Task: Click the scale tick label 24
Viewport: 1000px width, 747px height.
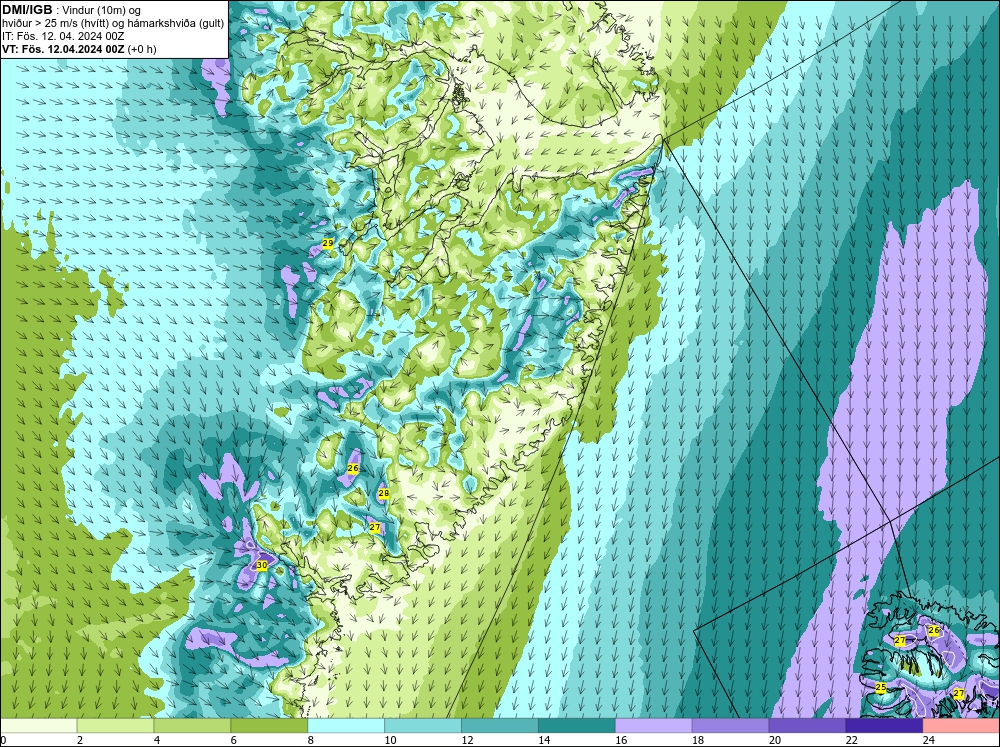Action: pos(929,740)
